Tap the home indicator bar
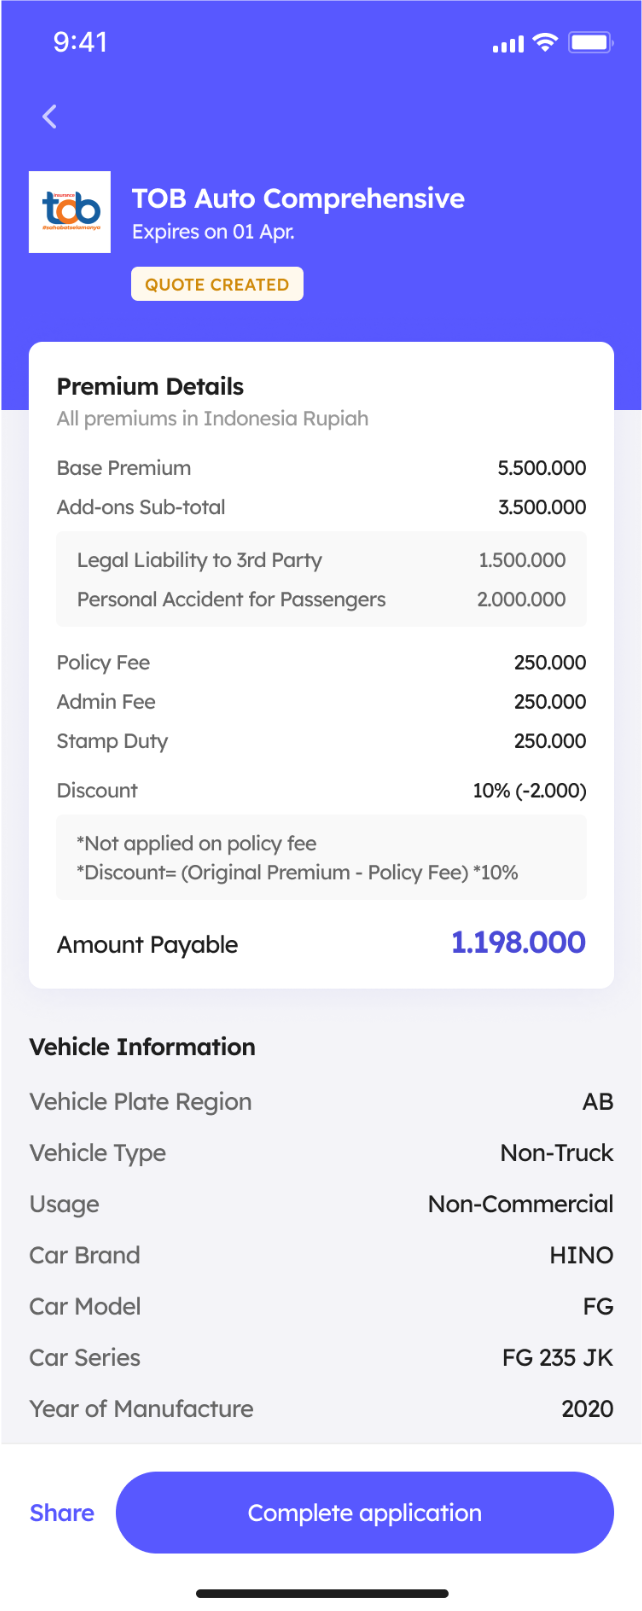Image resolution: width=642 pixels, height=1611 pixels. (321, 1593)
